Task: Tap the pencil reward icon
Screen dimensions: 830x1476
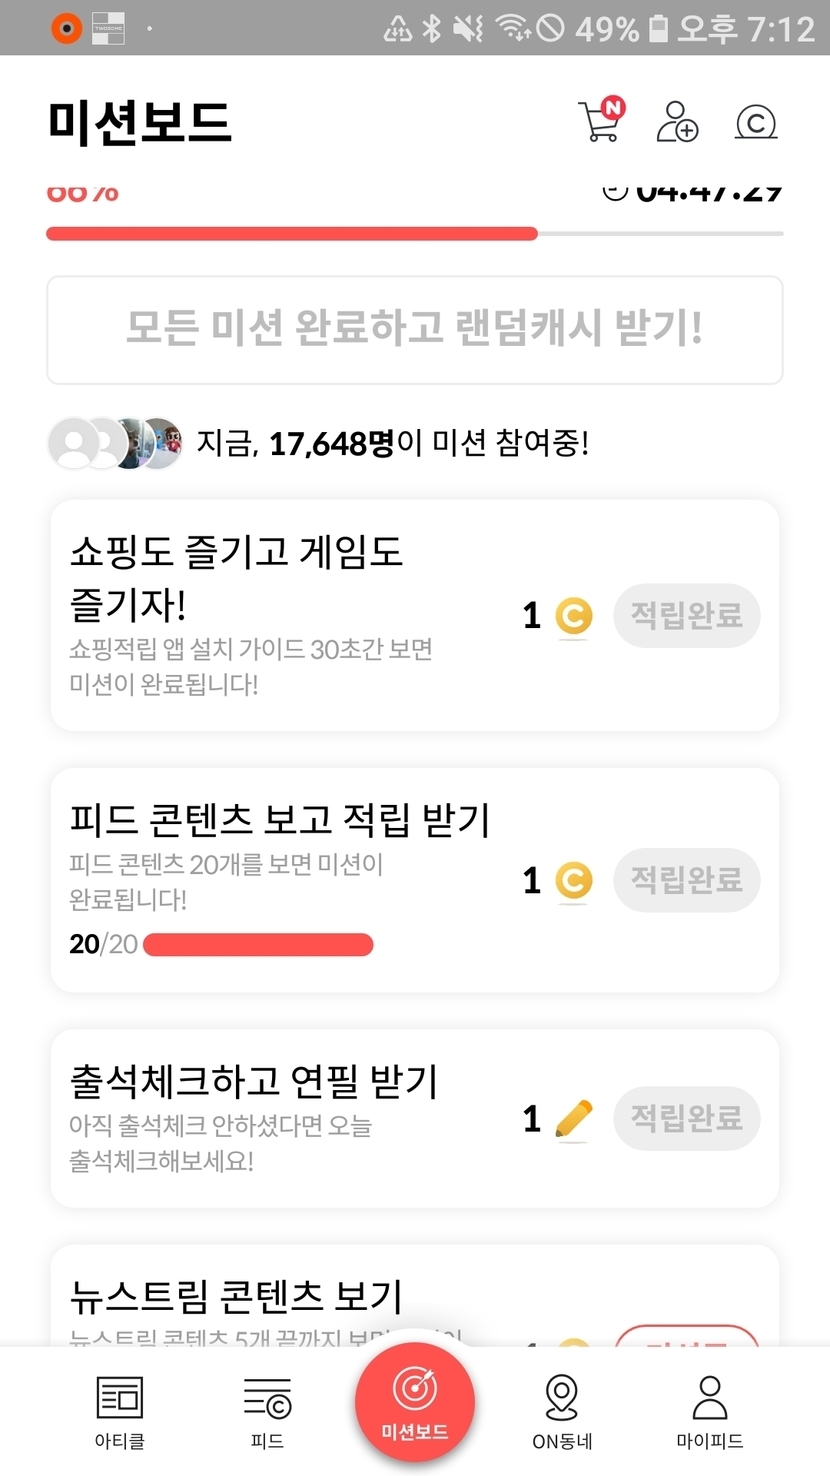Action: pos(573,1119)
